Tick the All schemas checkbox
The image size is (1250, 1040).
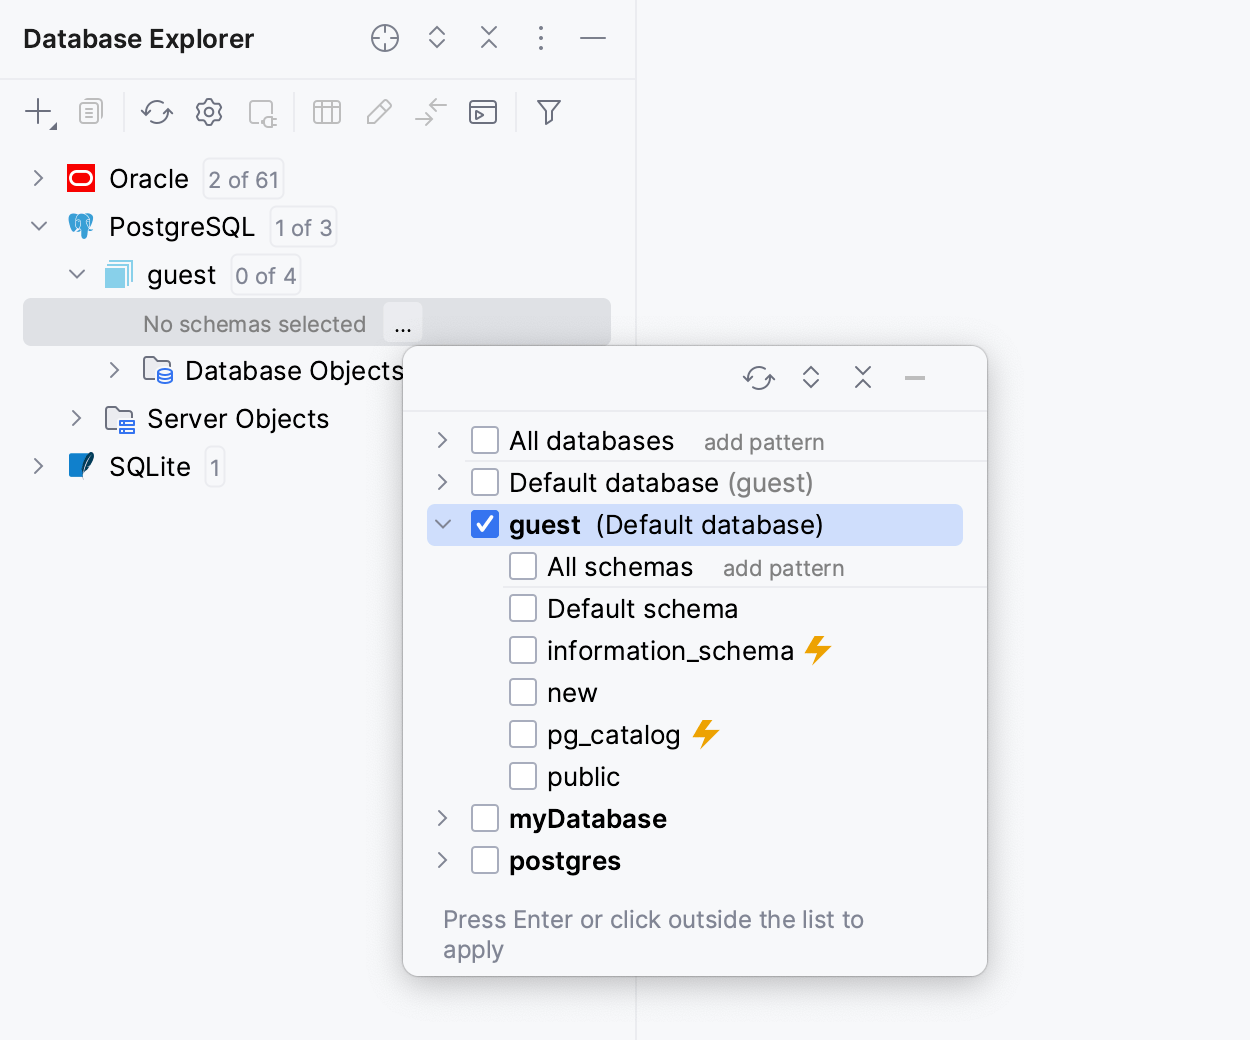523,566
